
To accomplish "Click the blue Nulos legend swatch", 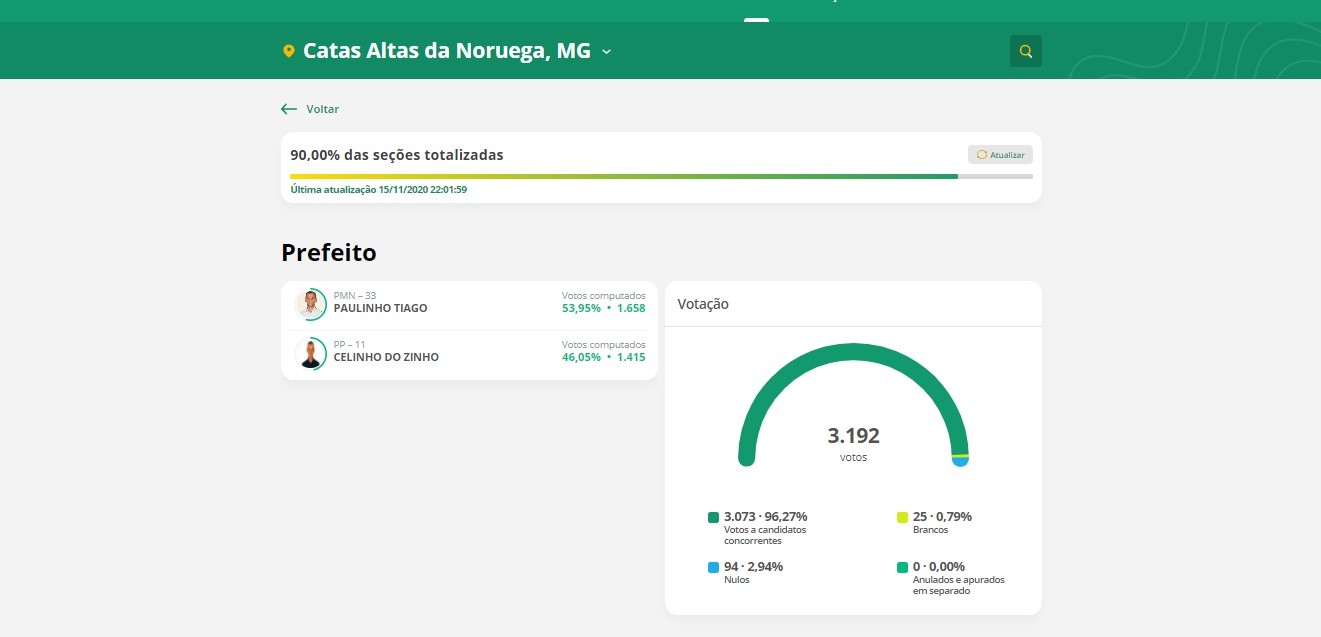I will [x=713, y=567].
